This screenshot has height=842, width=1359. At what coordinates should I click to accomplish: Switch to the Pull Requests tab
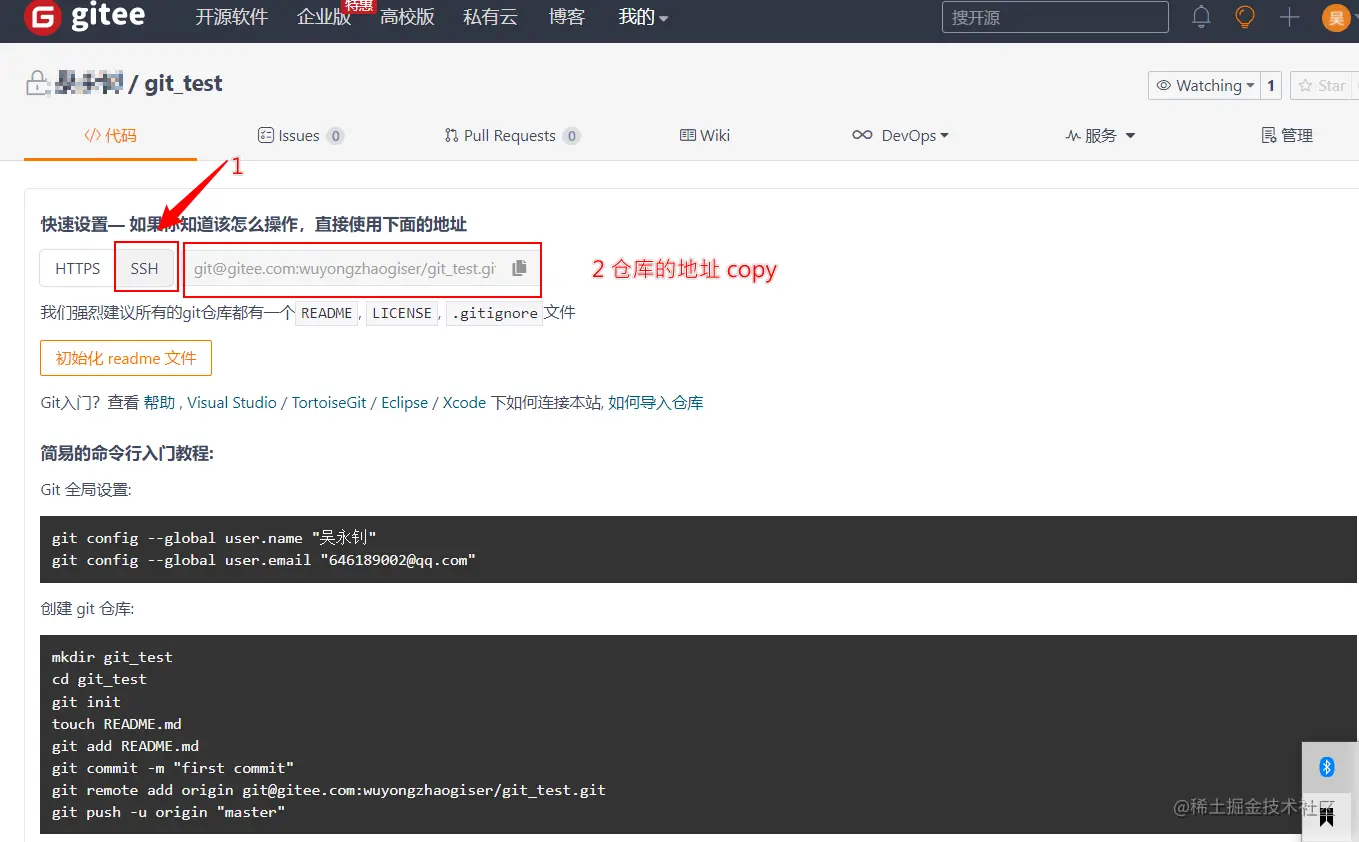512,135
